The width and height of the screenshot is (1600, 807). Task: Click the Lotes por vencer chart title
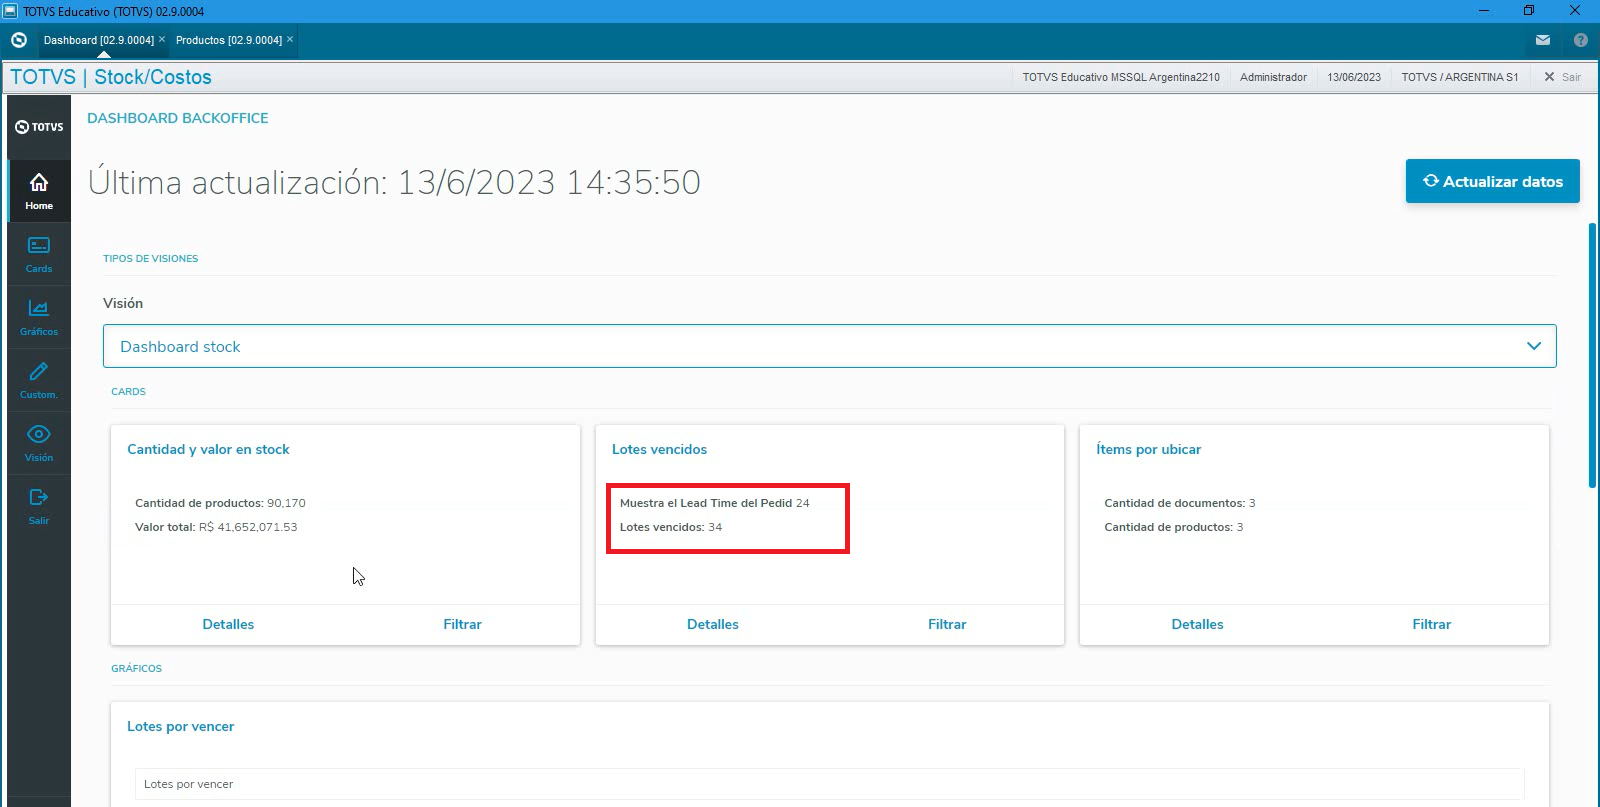point(181,726)
